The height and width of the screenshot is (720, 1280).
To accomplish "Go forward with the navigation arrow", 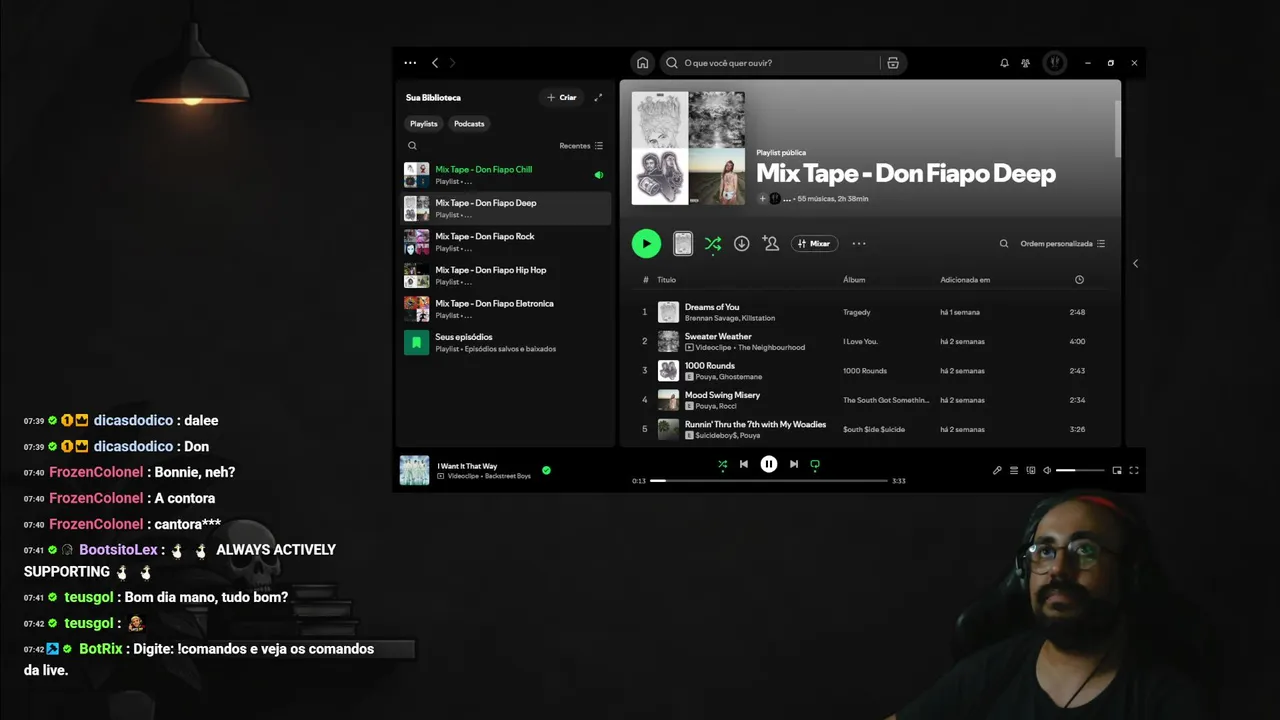I will point(452,63).
